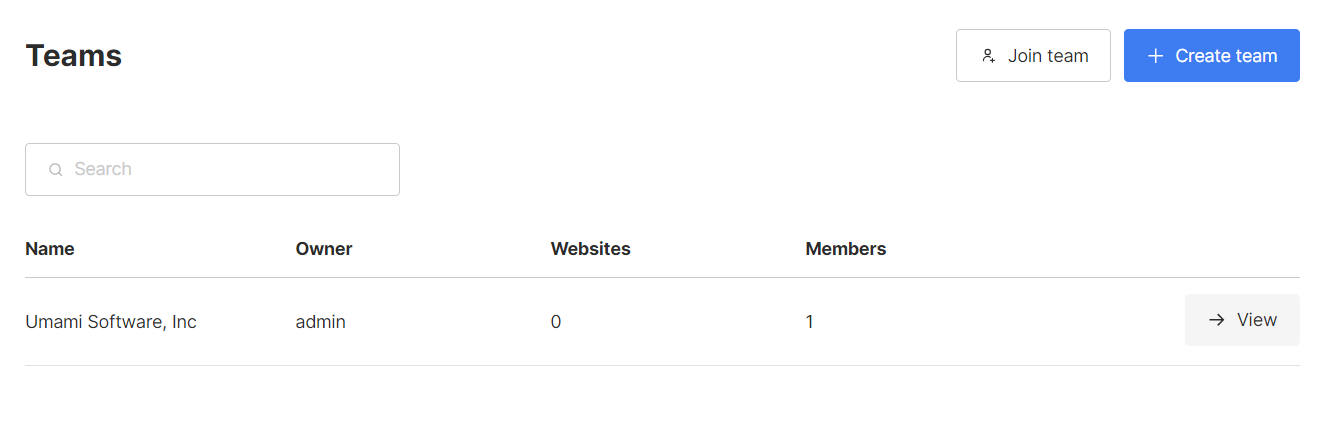The width and height of the screenshot is (1327, 424).
Task: Click the 'Create team' label text
Action: (1226, 56)
